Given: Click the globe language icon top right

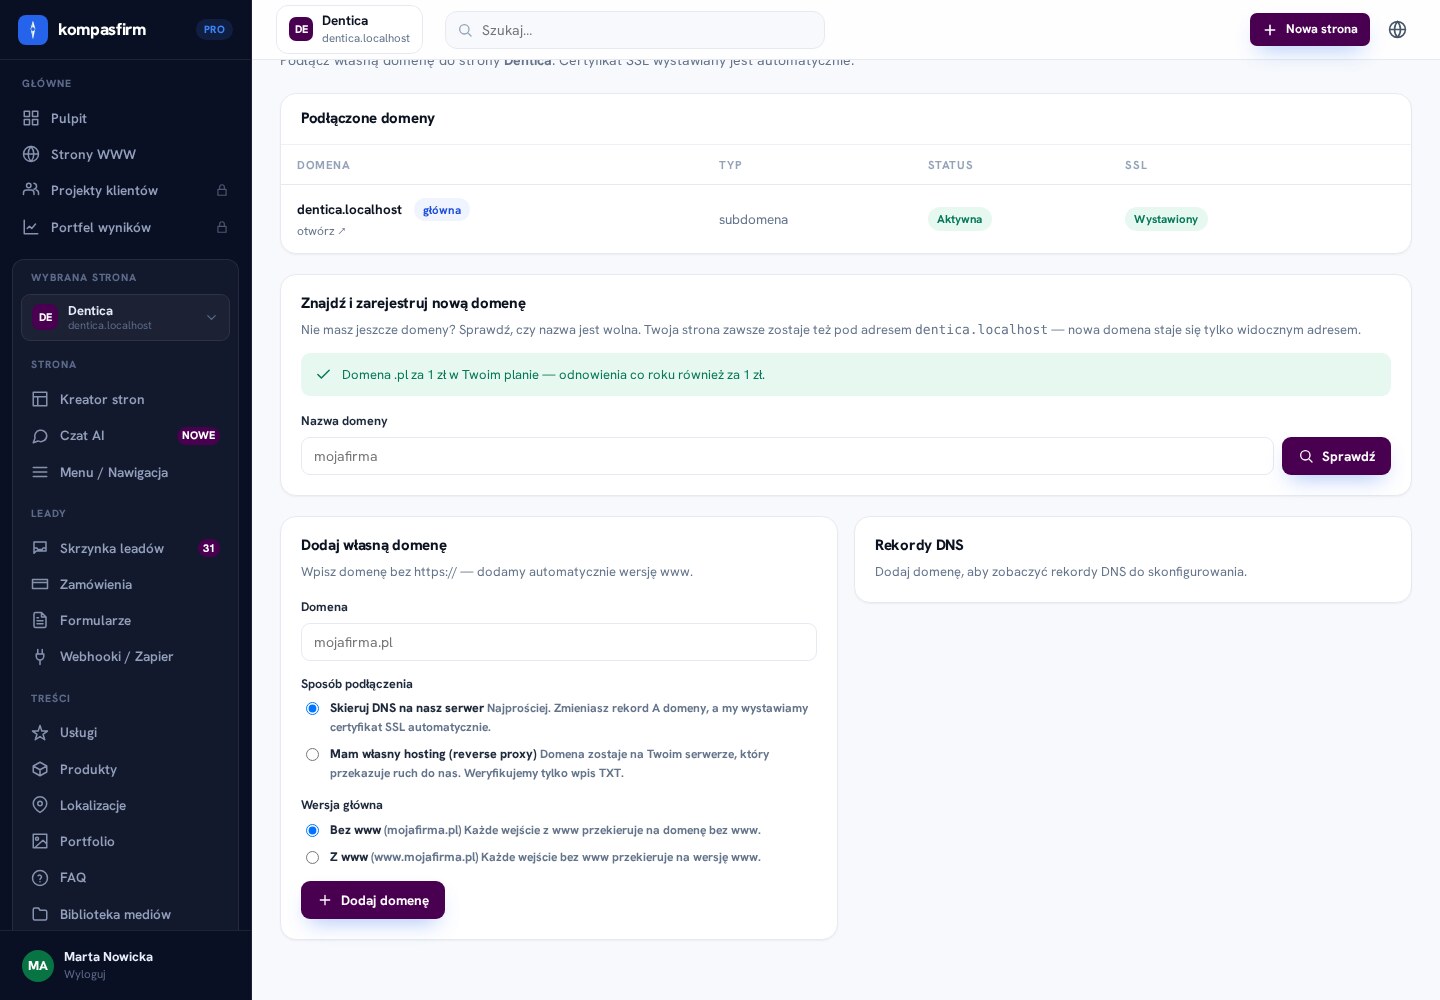Looking at the screenshot, I should [1397, 30].
